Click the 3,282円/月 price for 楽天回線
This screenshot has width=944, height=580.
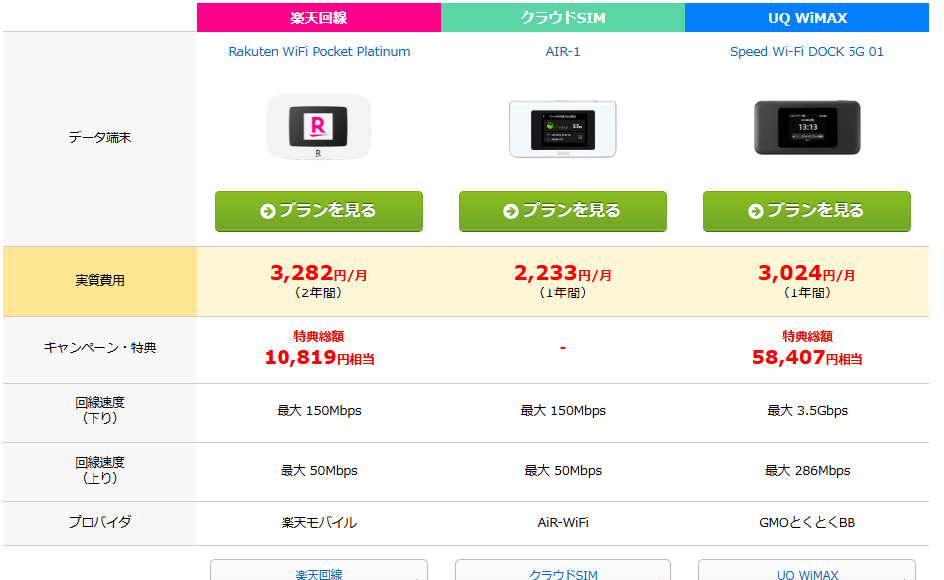point(319,273)
